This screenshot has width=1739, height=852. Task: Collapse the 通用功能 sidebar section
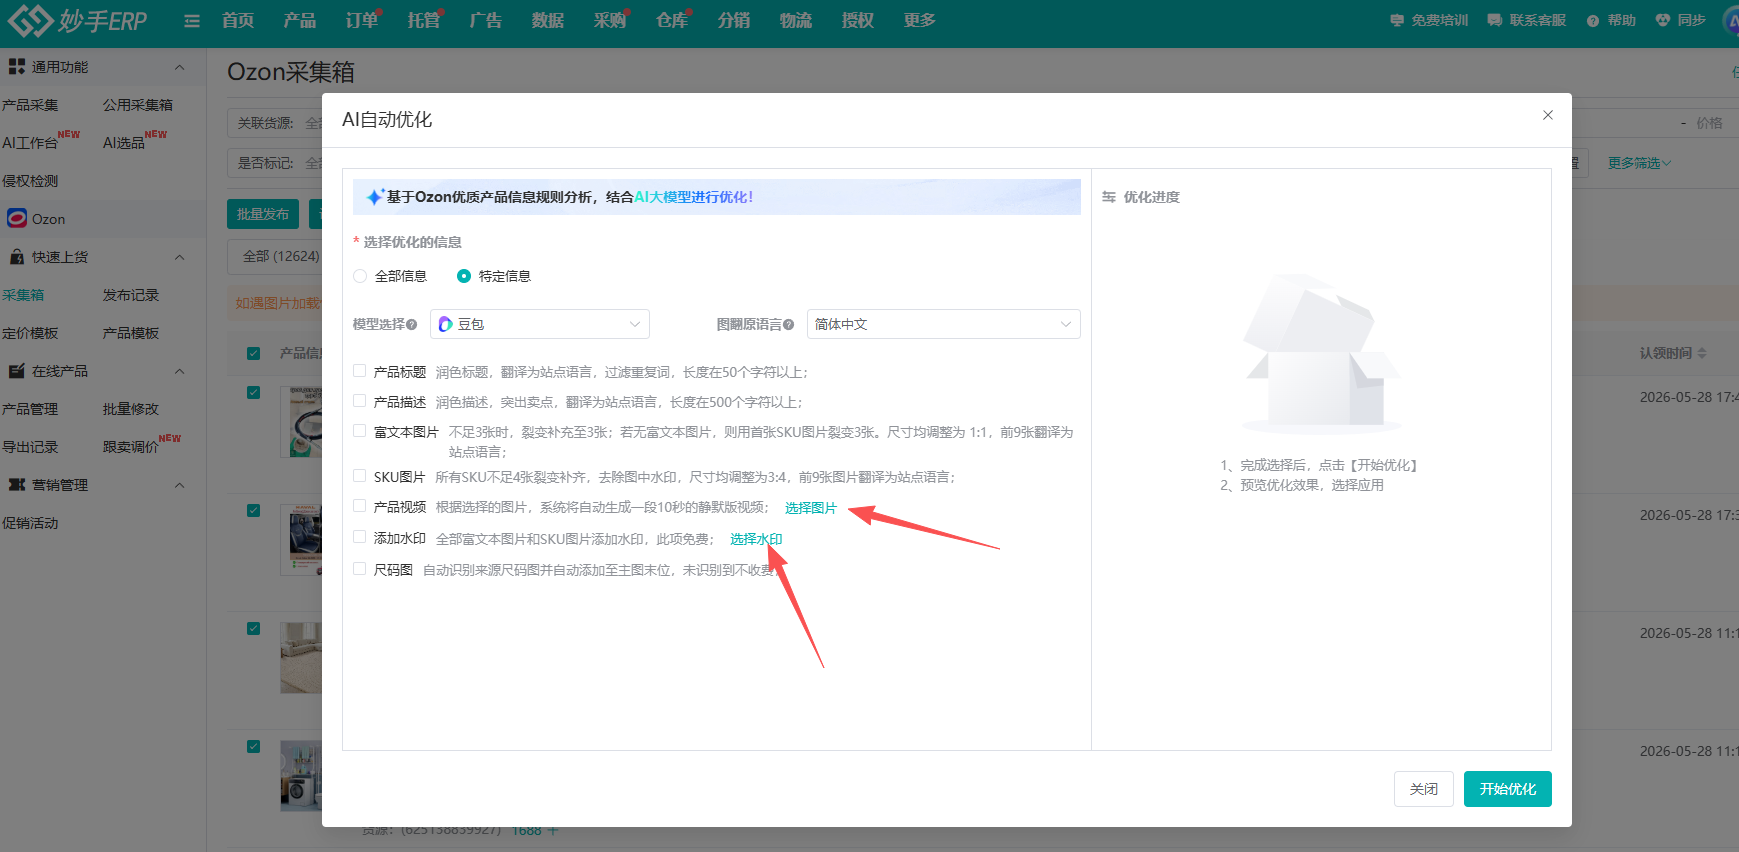[x=180, y=67]
